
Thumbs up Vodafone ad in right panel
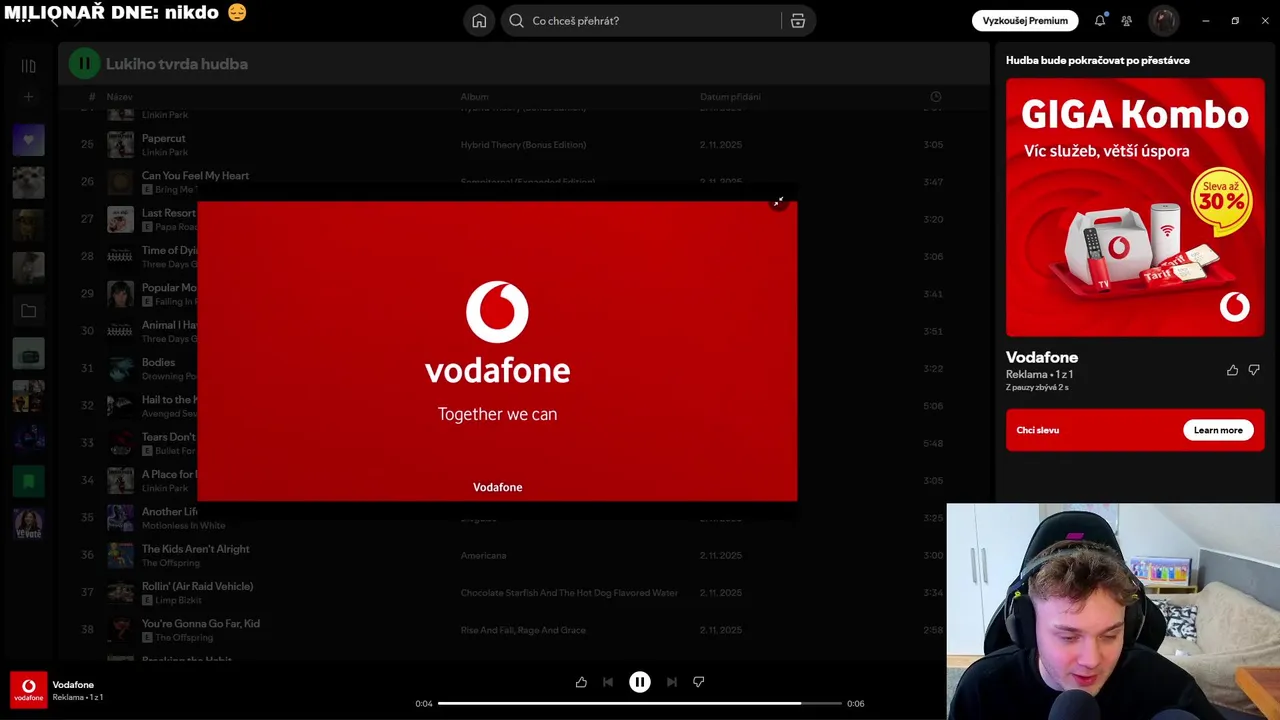[x=1232, y=370]
